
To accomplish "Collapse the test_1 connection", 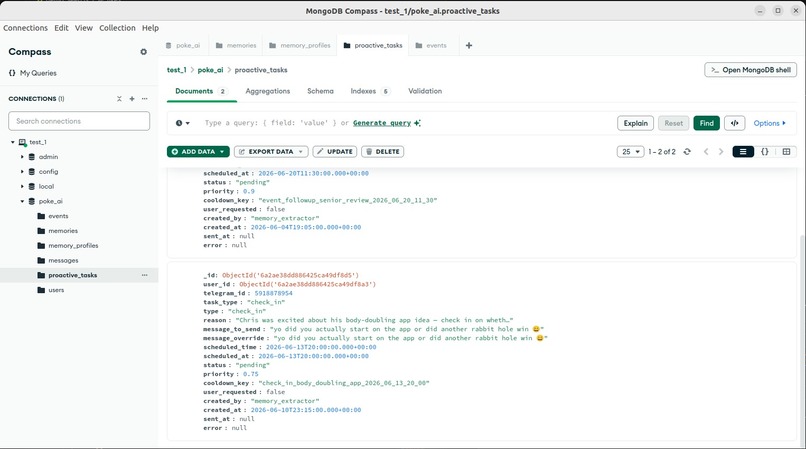I will click(x=13, y=142).
